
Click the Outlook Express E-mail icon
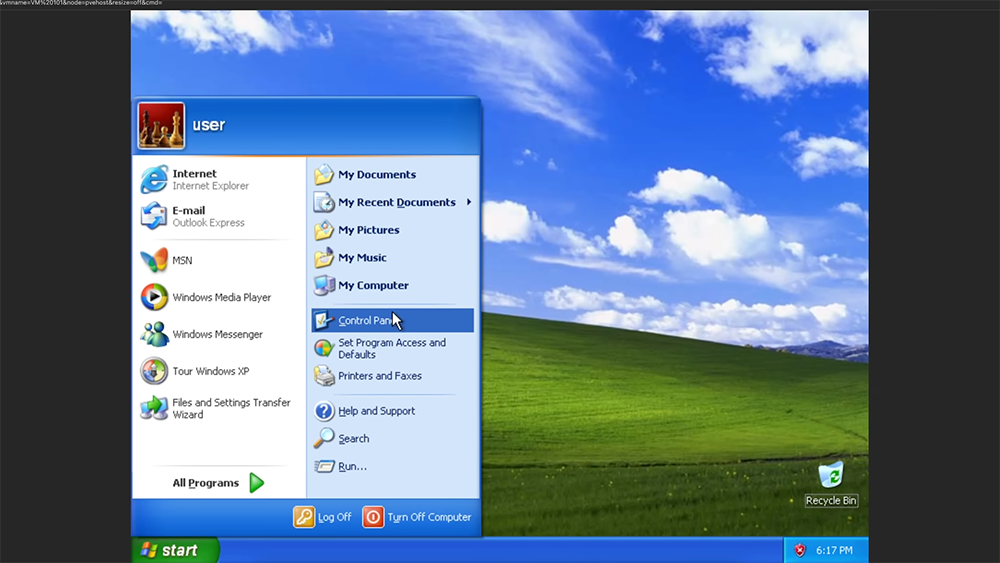pos(154,216)
